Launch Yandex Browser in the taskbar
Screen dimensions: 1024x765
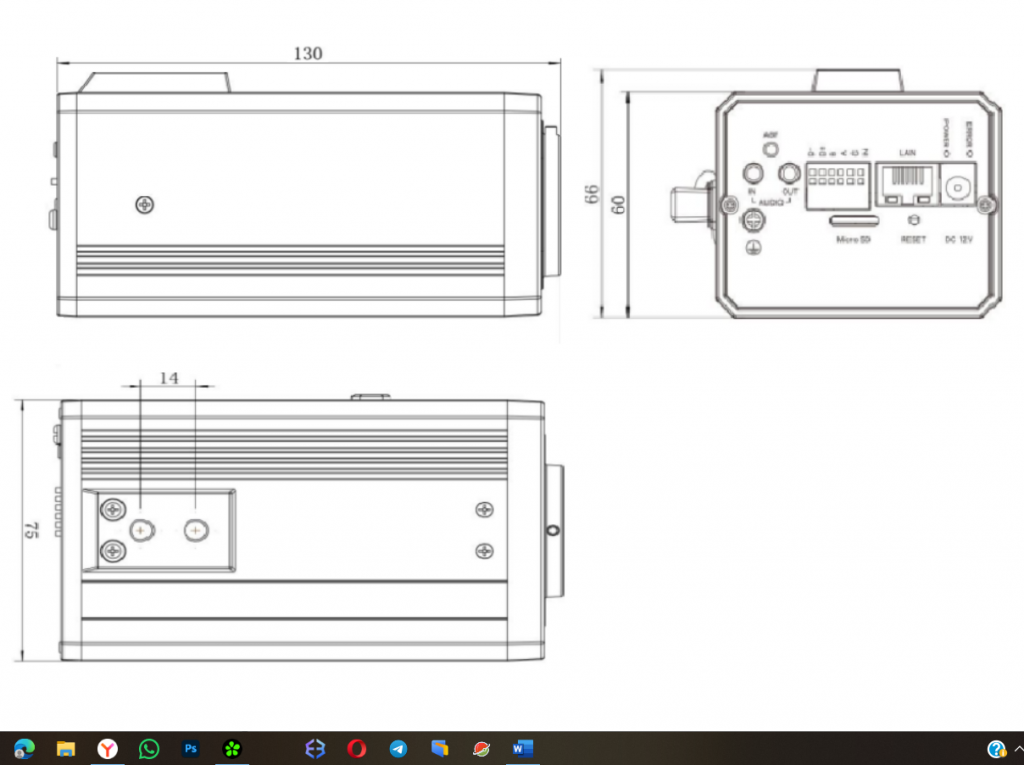(x=107, y=748)
